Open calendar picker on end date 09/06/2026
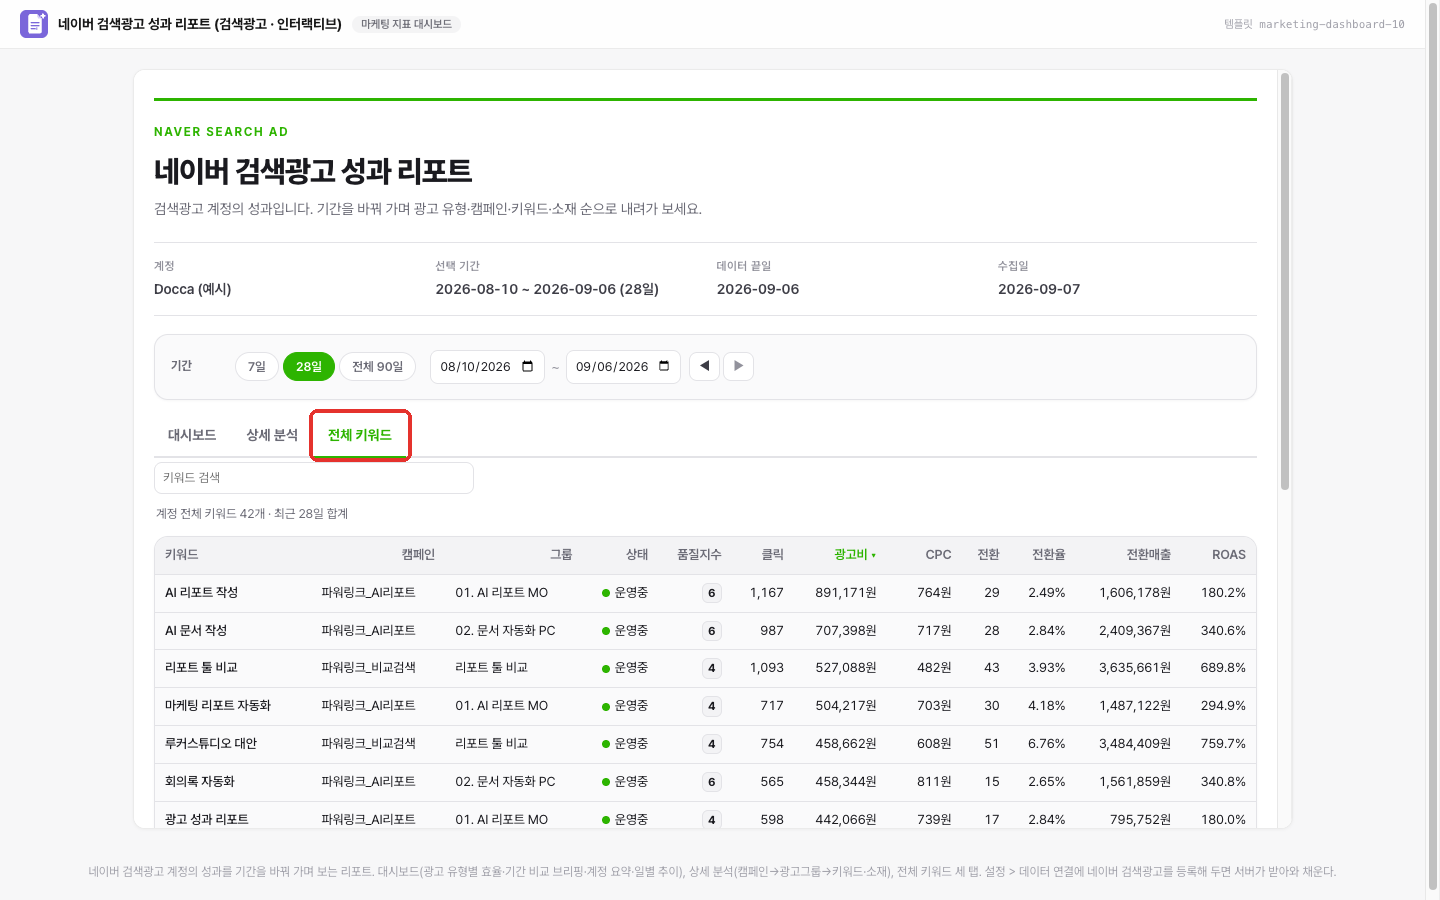This screenshot has height=900, width=1440. (664, 367)
